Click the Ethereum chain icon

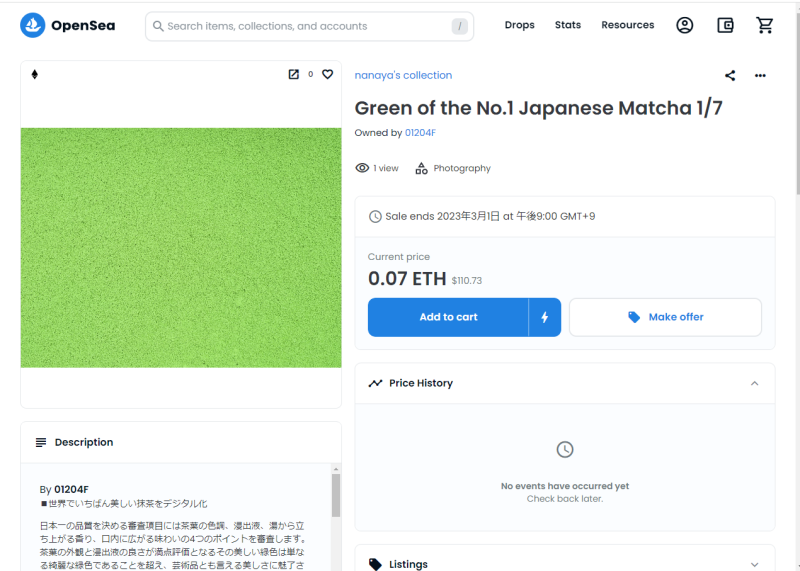35,74
